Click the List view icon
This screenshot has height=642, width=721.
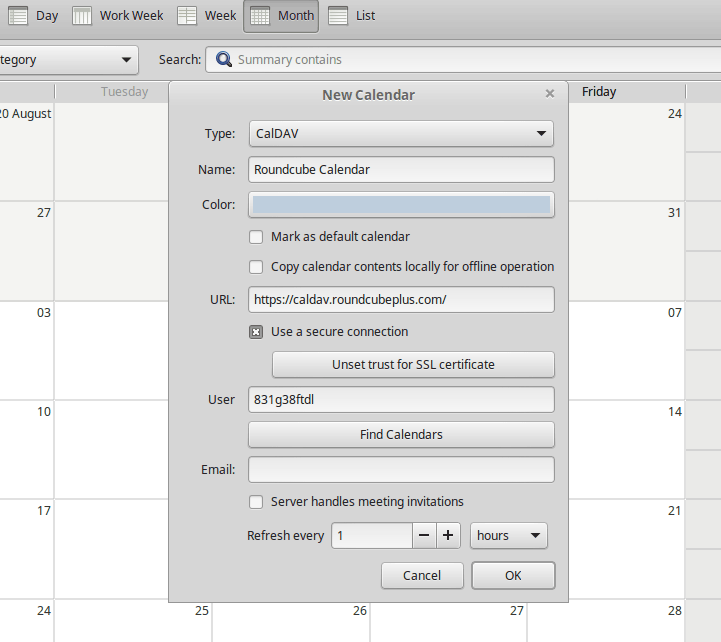(x=338, y=16)
